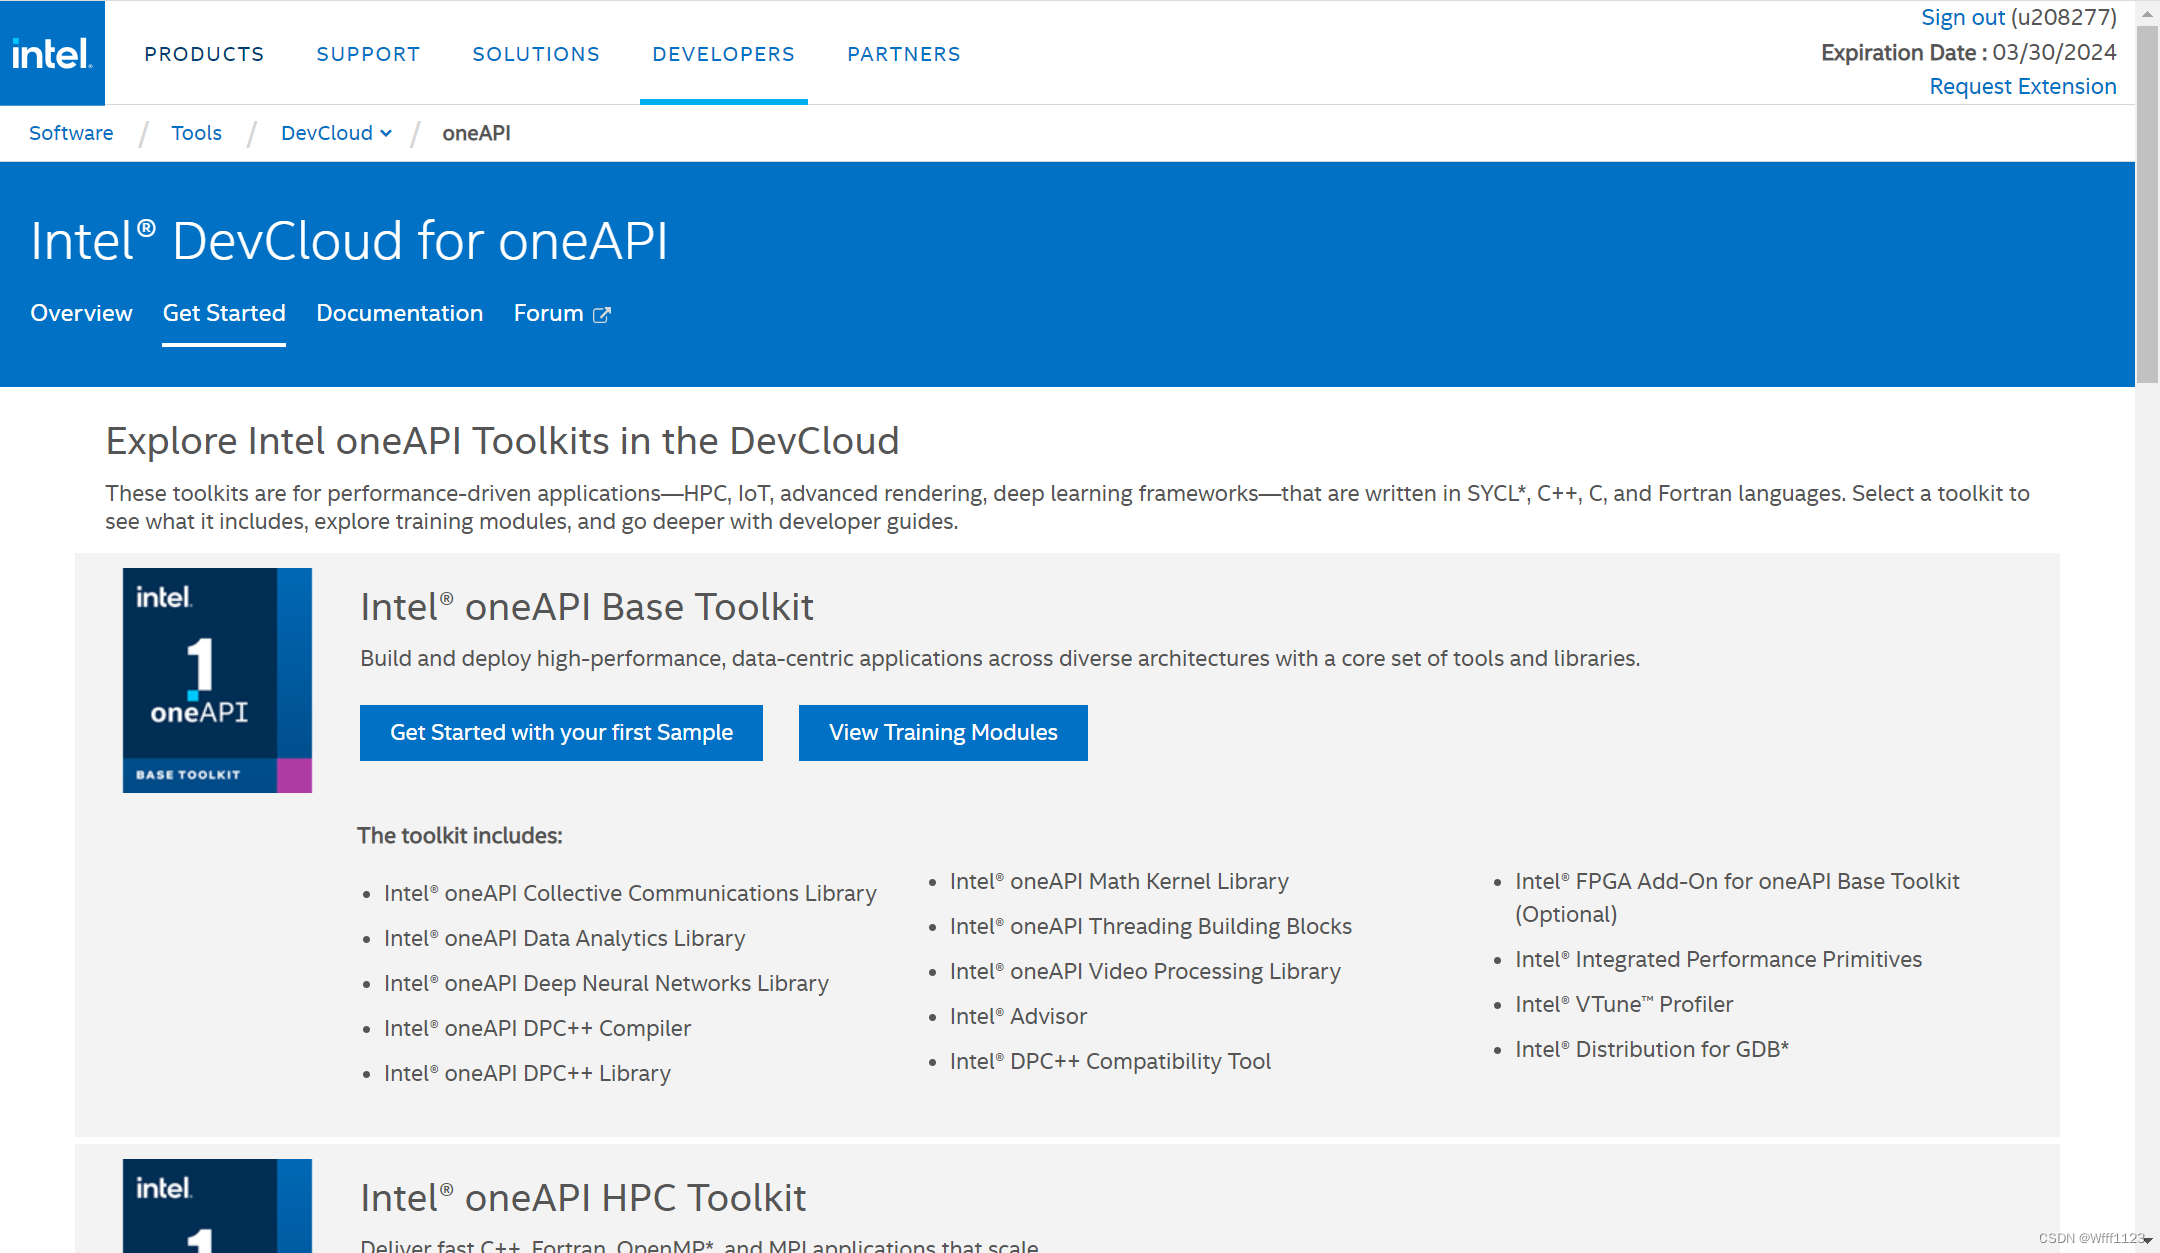Screen dimensions: 2160x1253
Task: Click the Sign out link
Action: (x=1962, y=17)
